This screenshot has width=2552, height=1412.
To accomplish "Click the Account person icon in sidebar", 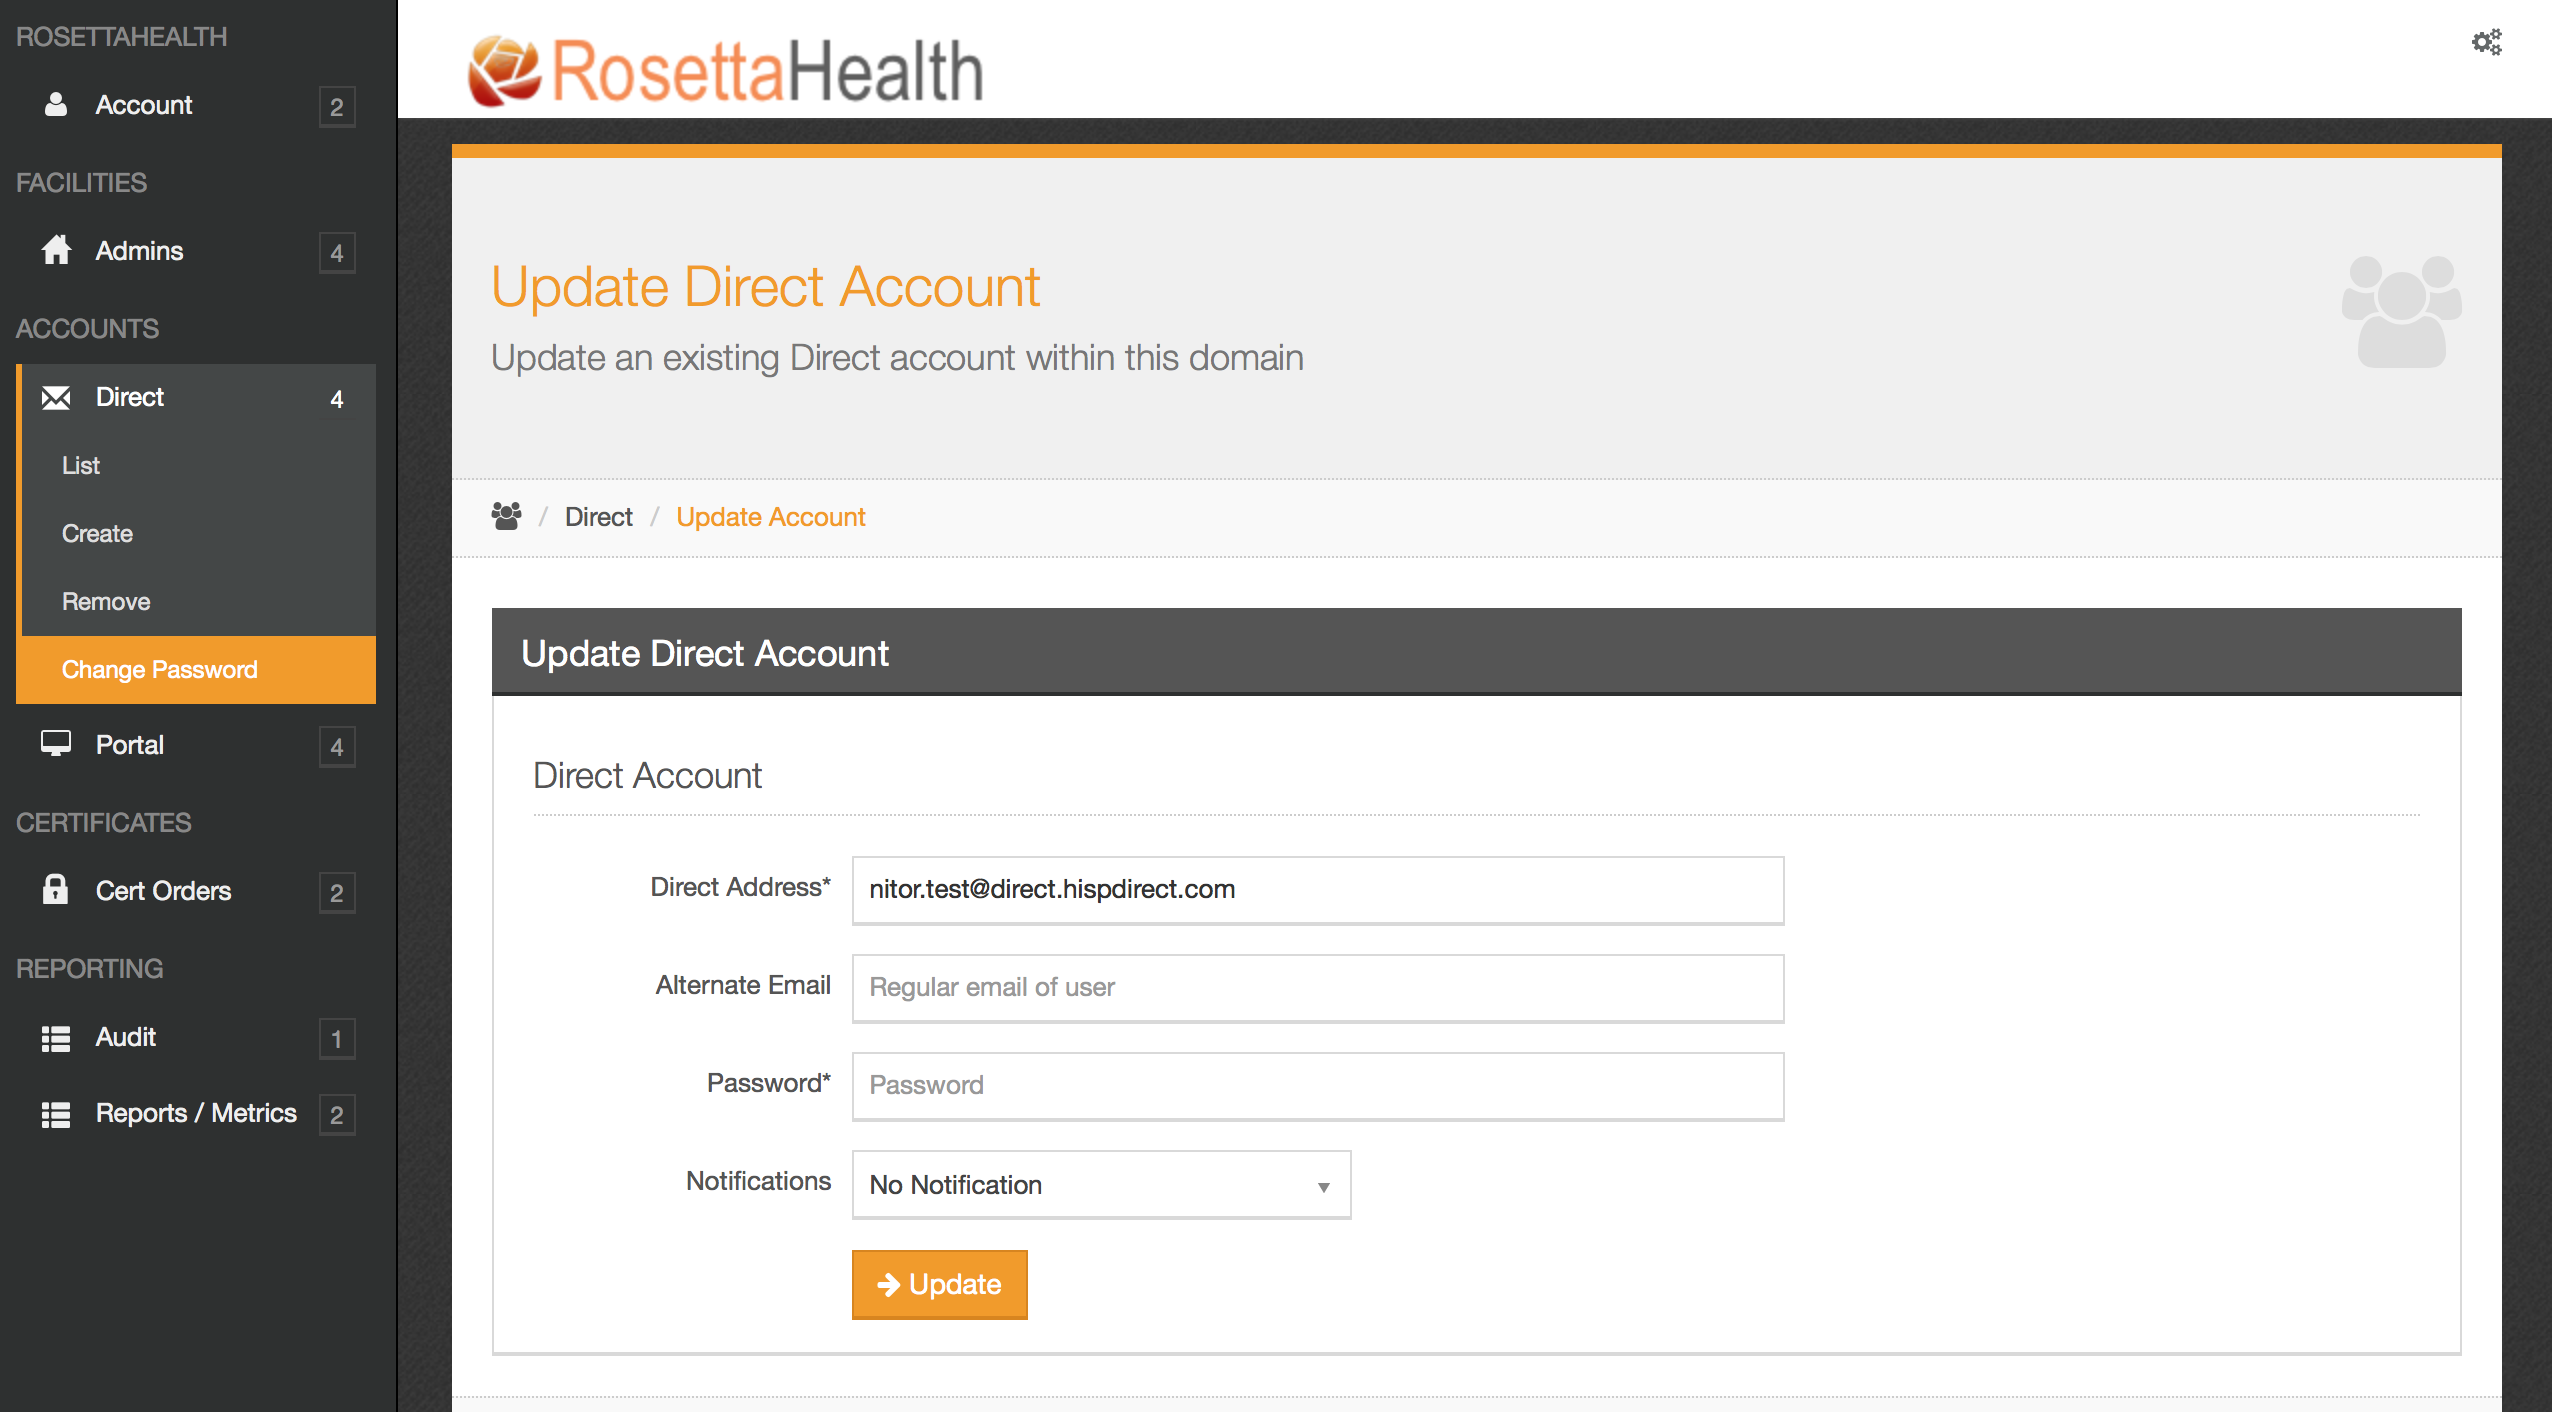I will pyautogui.click(x=56, y=105).
